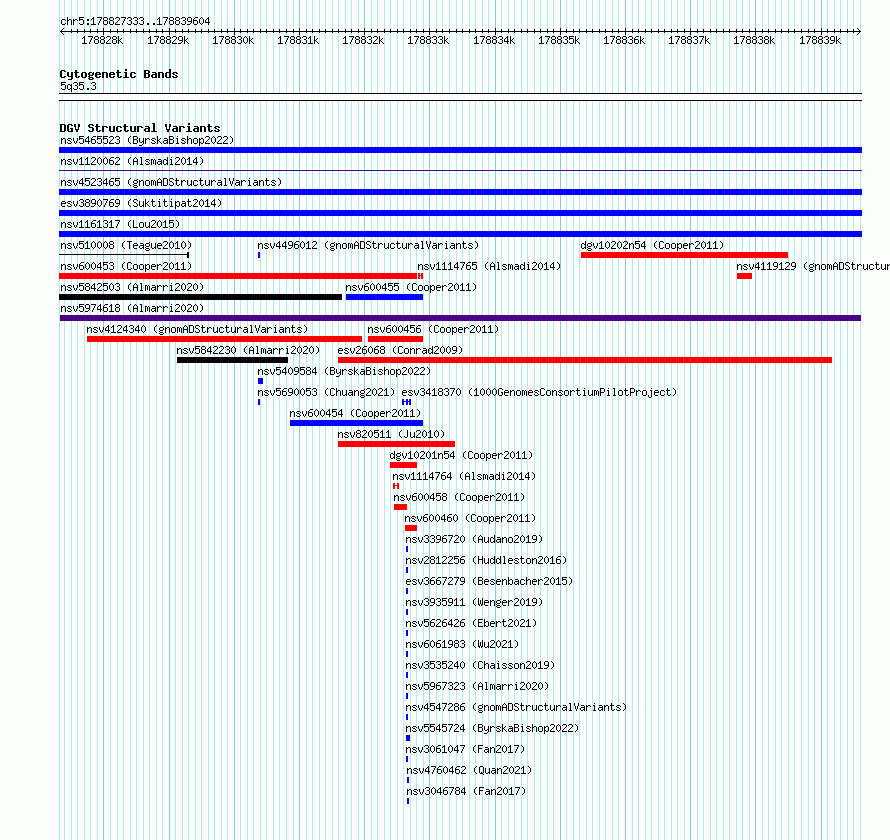Select nsv5409584 (ByrskaBishop2022) label

click(x=344, y=371)
